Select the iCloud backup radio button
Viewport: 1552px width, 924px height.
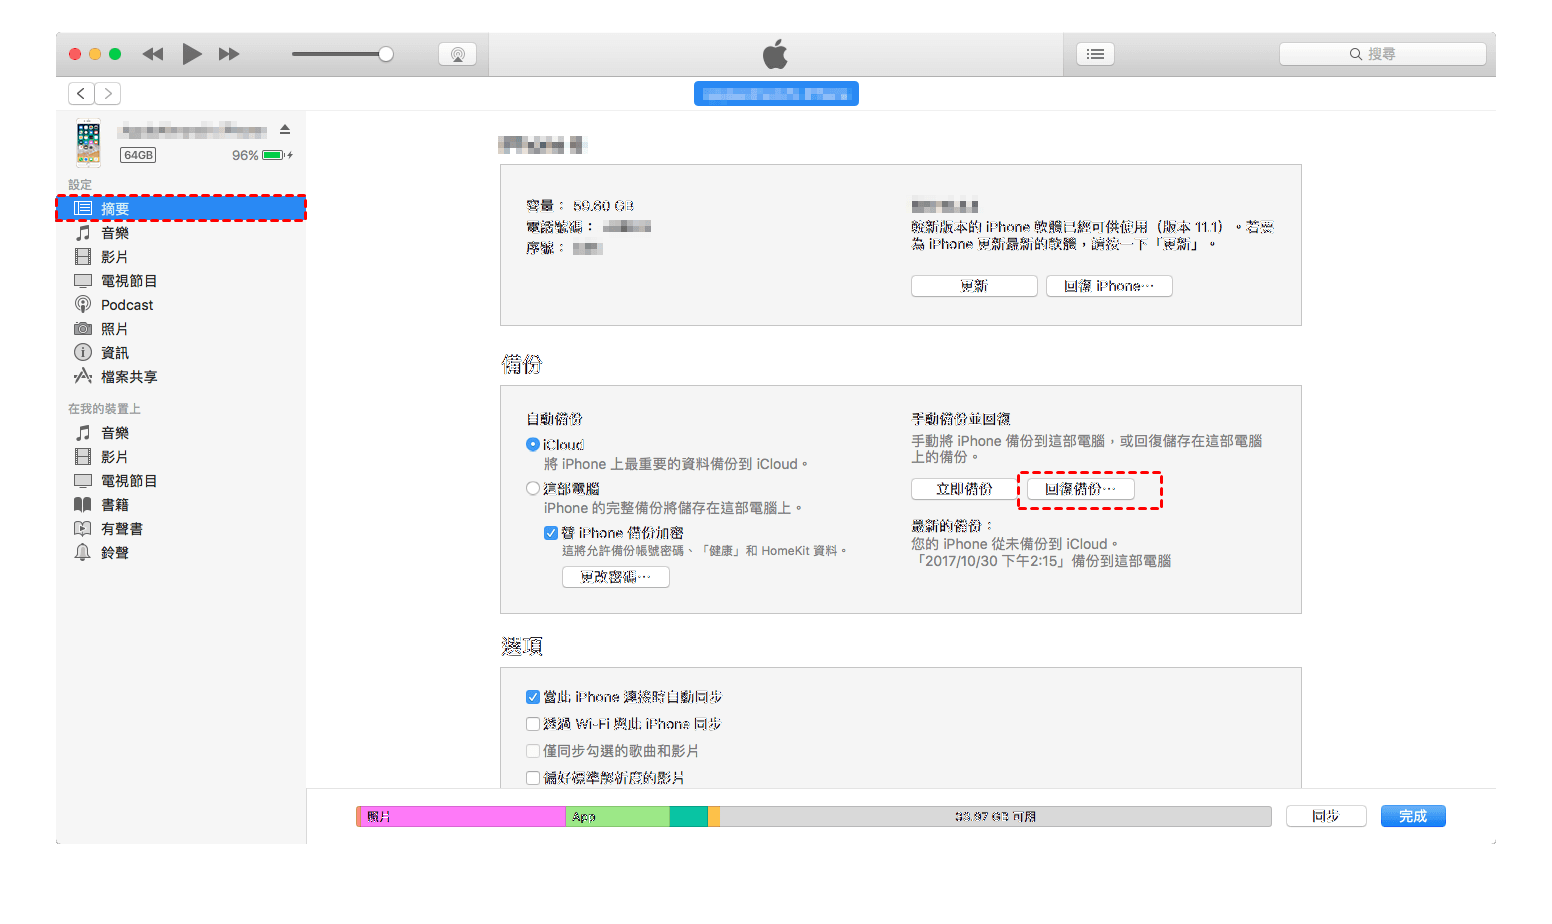533,444
